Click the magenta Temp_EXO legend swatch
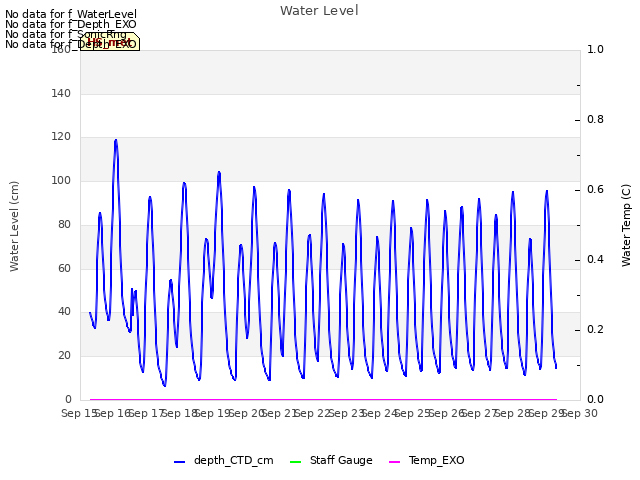 click(394, 462)
